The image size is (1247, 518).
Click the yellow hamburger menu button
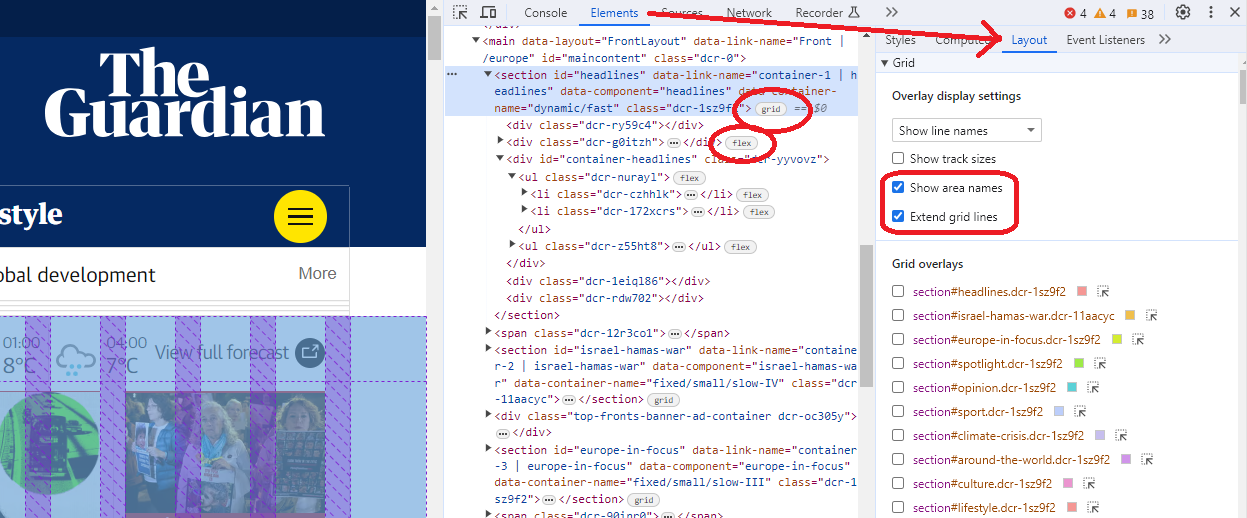(x=300, y=216)
